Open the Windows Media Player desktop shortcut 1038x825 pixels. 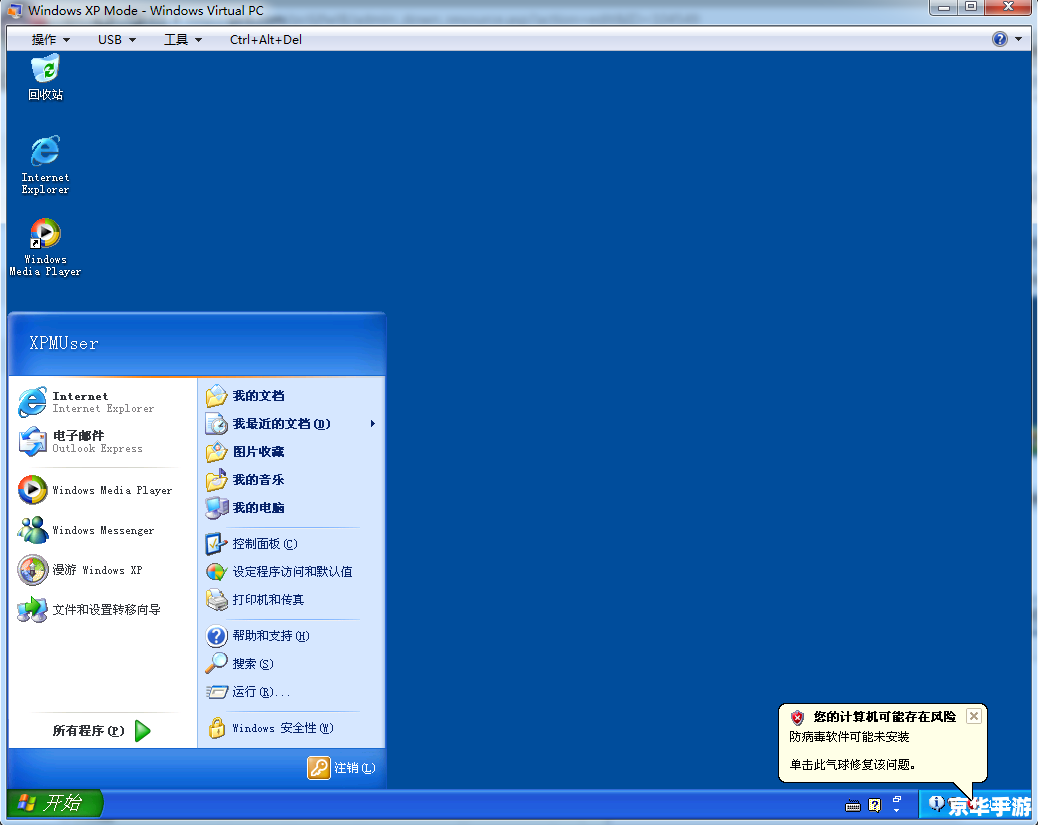[x=45, y=246]
